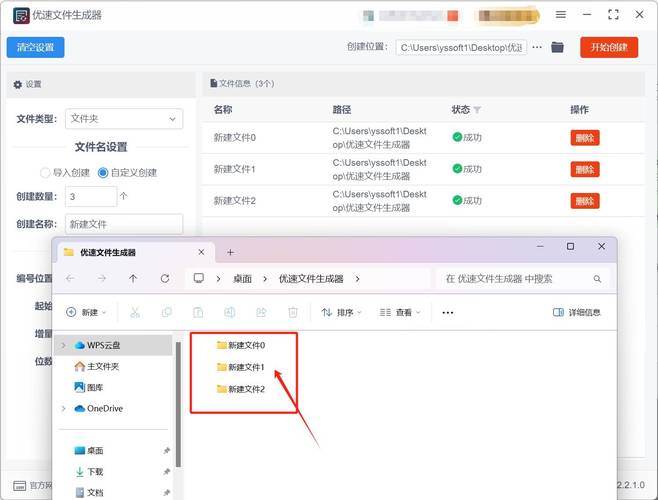Click the 创建名称 input field
This screenshot has height=500, width=658.
click(123, 224)
